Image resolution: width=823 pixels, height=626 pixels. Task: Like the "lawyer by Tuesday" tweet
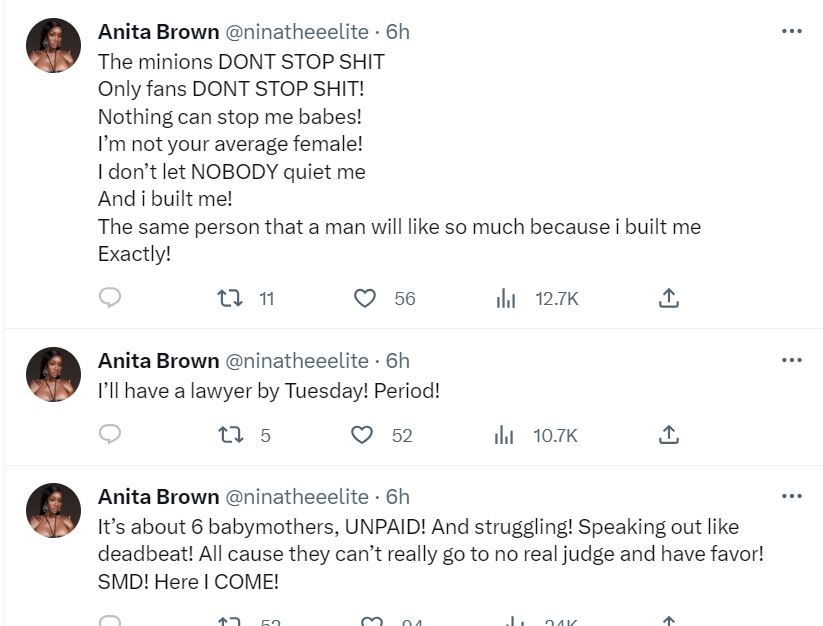[x=363, y=435]
